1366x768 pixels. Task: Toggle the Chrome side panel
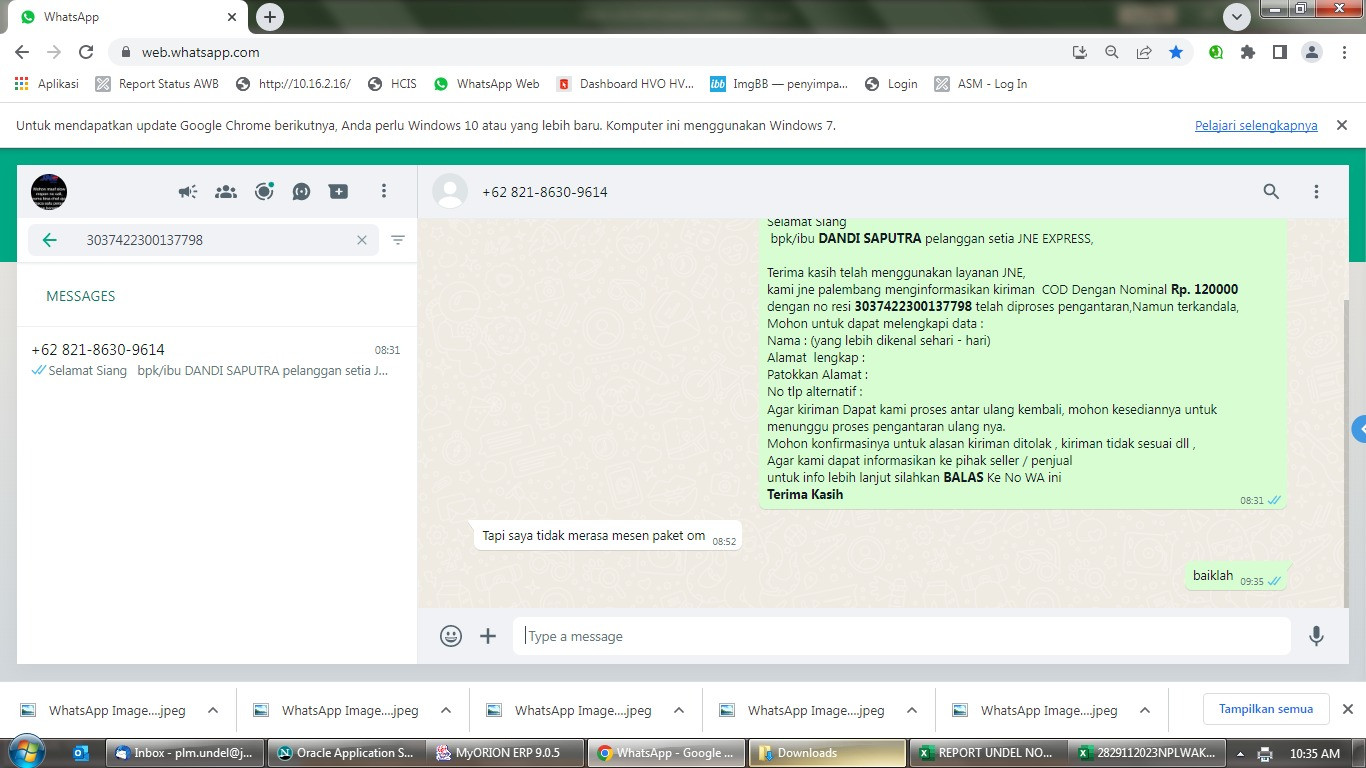1280,52
